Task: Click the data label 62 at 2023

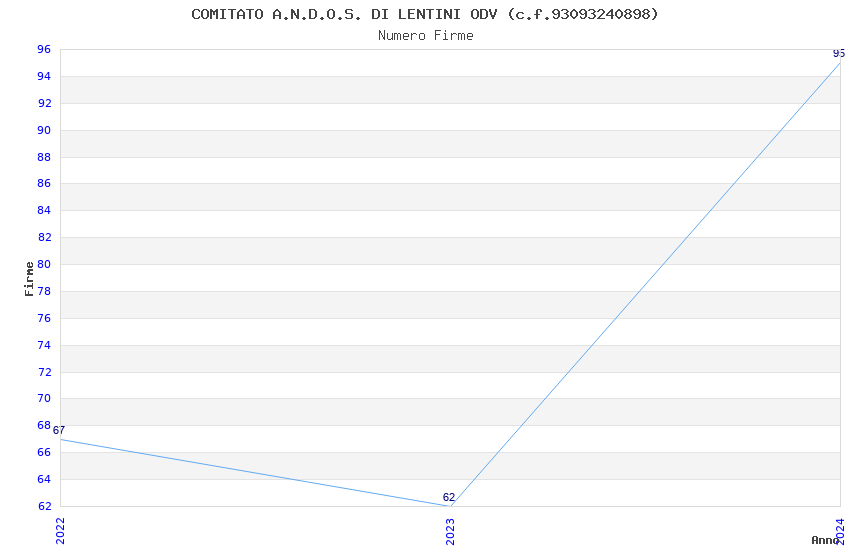Action: tap(449, 497)
